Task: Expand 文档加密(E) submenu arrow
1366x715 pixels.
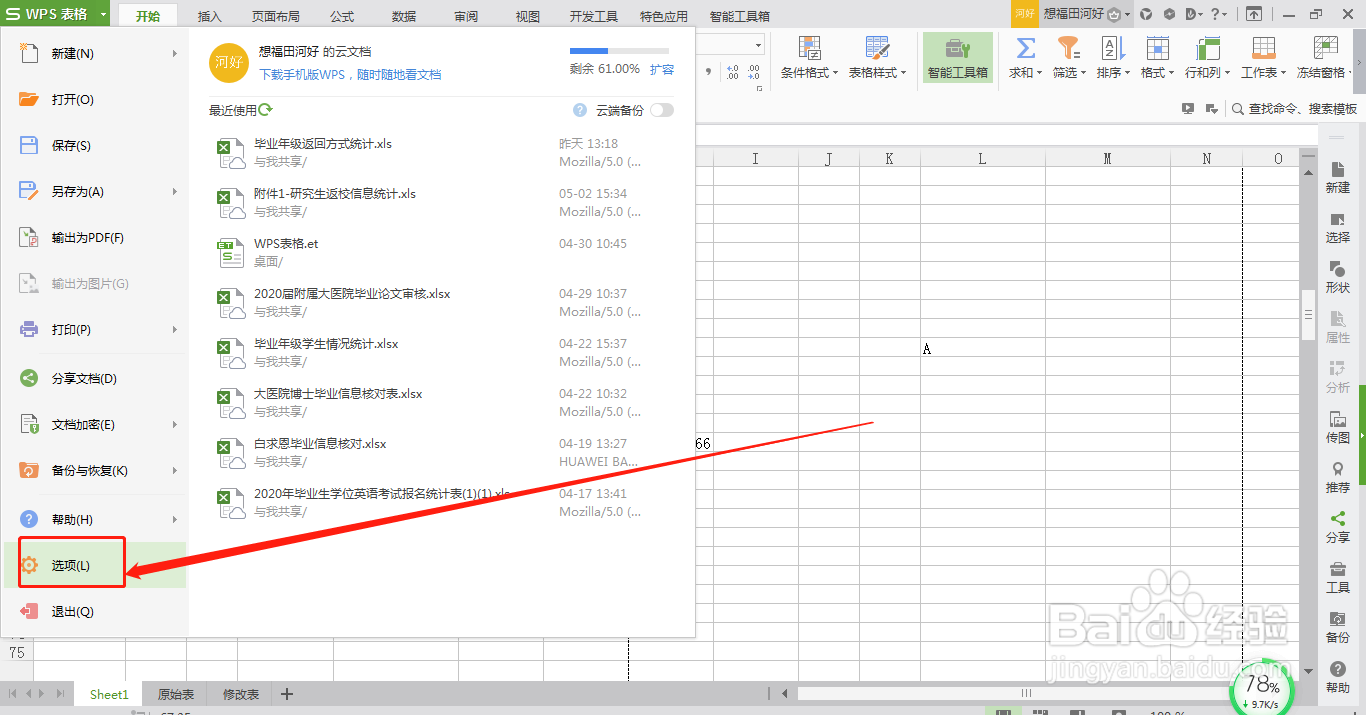Action: click(x=175, y=425)
